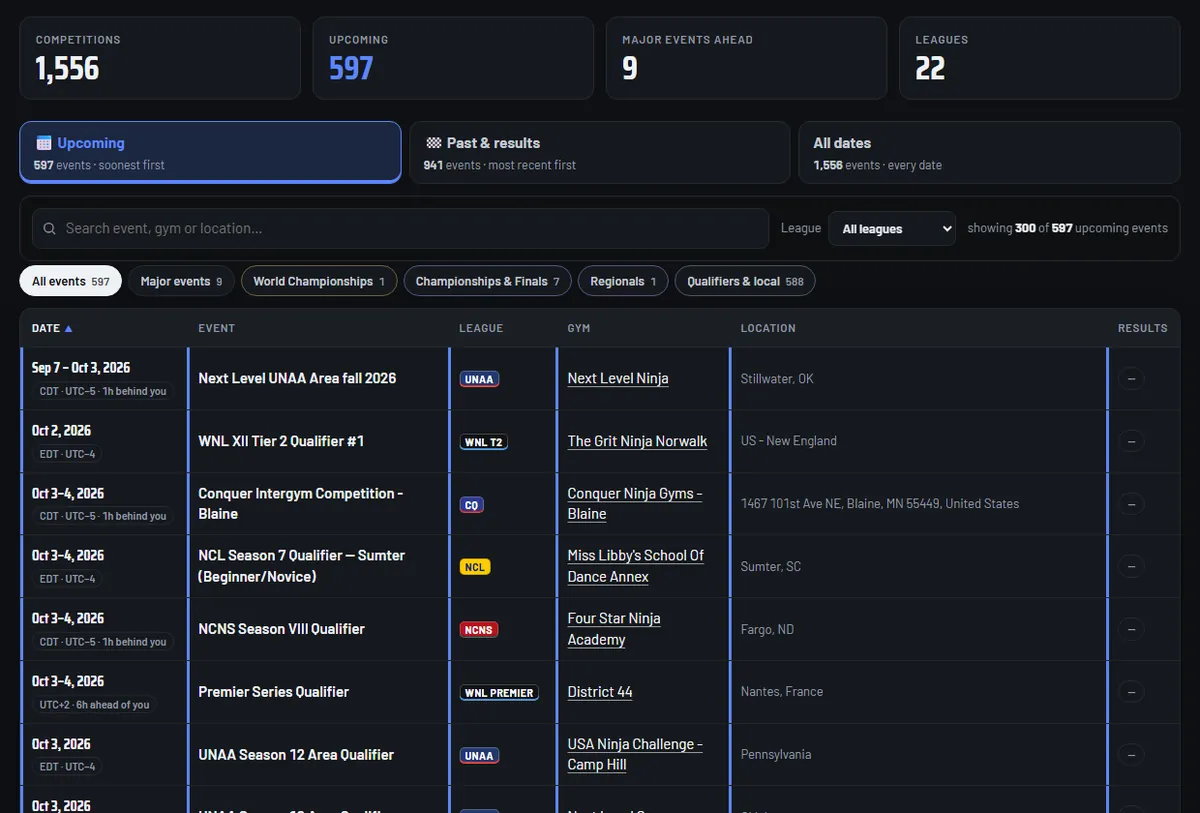Image resolution: width=1200 pixels, height=813 pixels.
Task: Open The Grit Ninja Norwalk link
Action: (637, 441)
